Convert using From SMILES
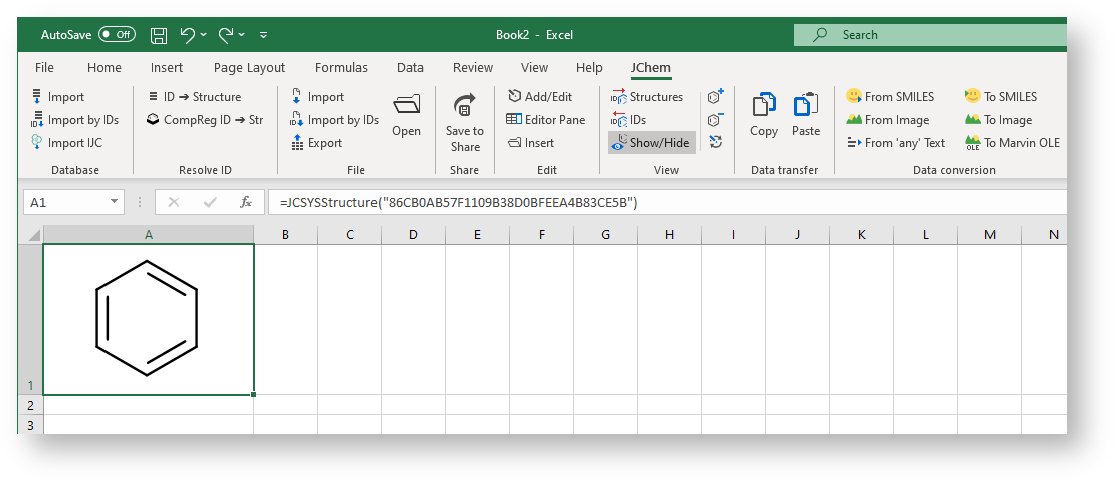The width and height of the screenshot is (1115, 482). click(890, 97)
